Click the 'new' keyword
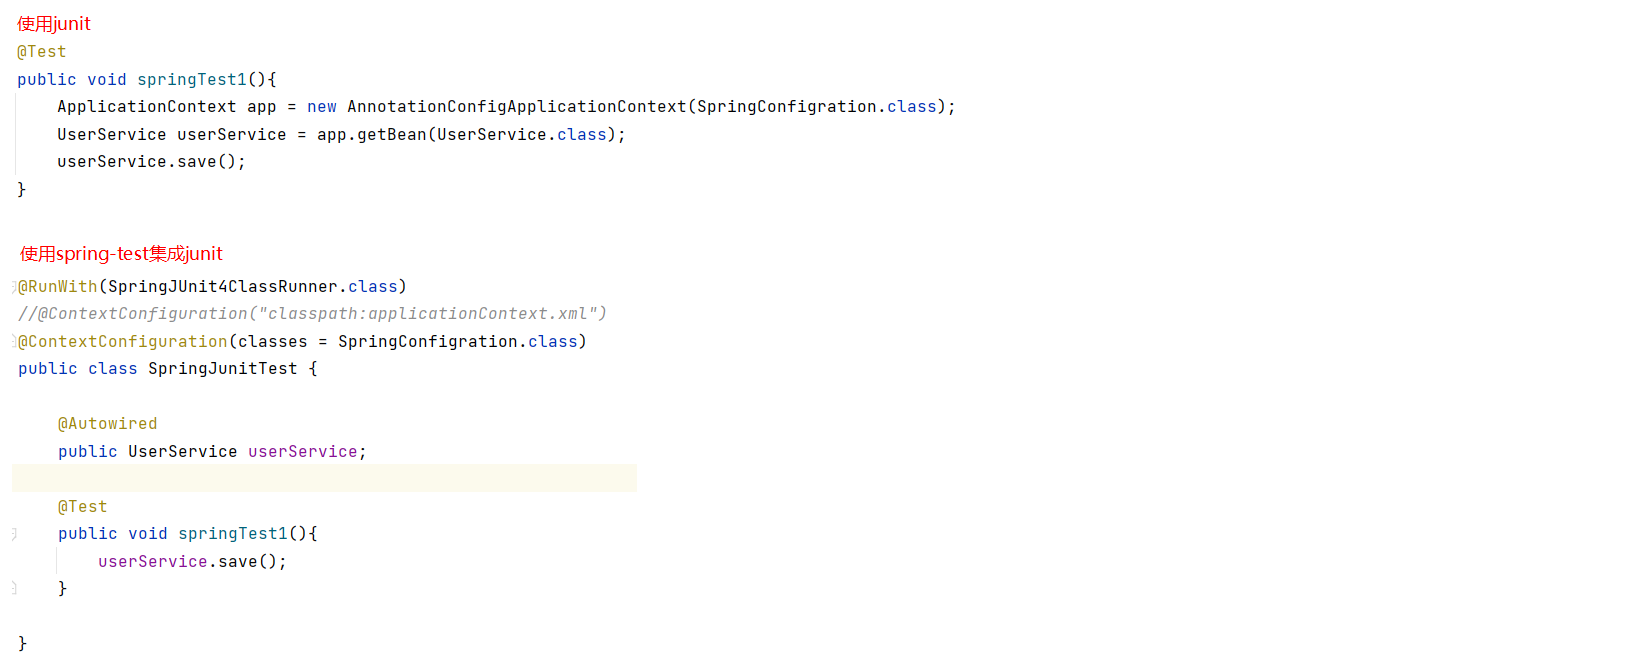Viewport: 1648px width, 666px height. point(321,107)
